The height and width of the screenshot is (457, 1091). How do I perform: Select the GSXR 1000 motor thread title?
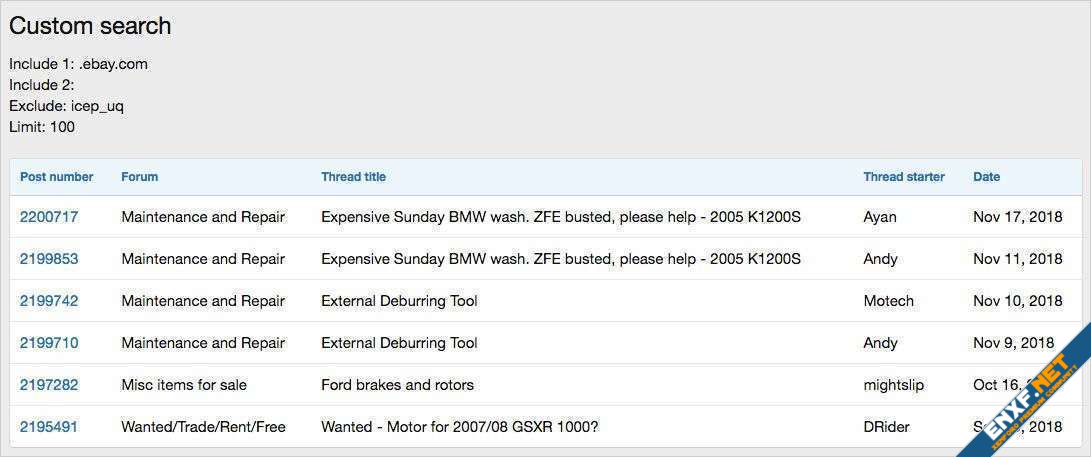tap(460, 427)
